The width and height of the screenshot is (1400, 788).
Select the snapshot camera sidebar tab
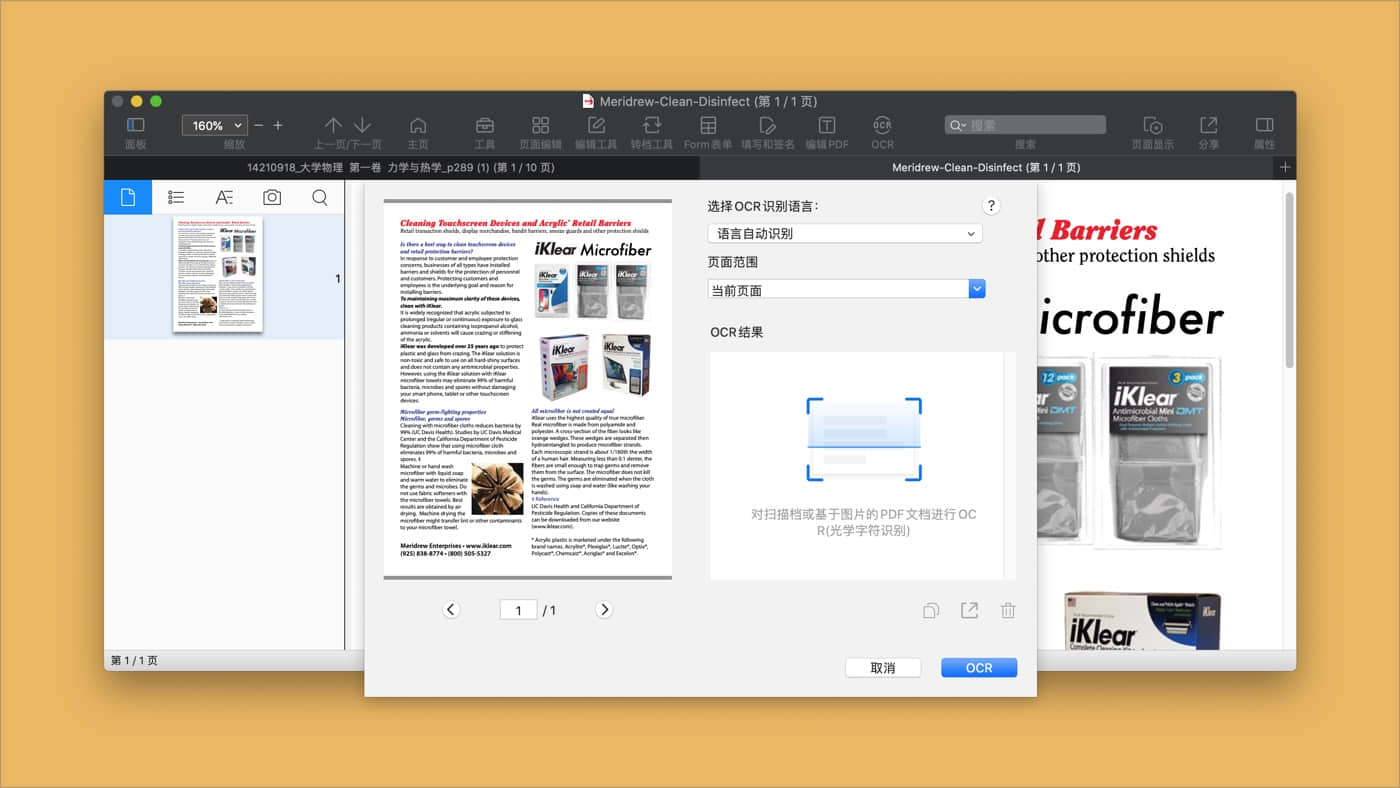[x=272, y=197]
